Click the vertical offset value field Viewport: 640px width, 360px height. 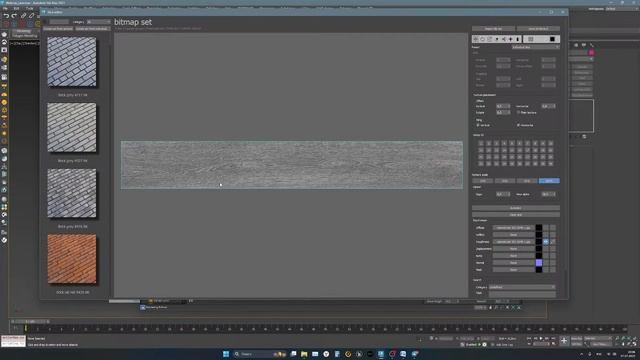coord(503,106)
